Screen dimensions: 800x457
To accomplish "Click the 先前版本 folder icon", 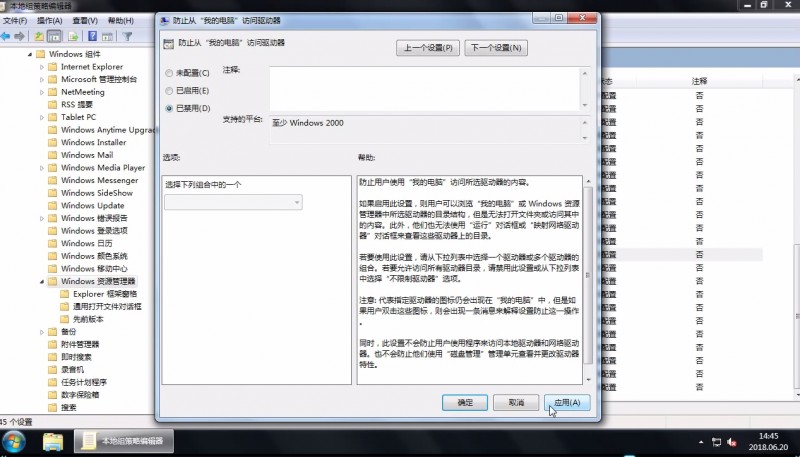I will tap(64, 319).
